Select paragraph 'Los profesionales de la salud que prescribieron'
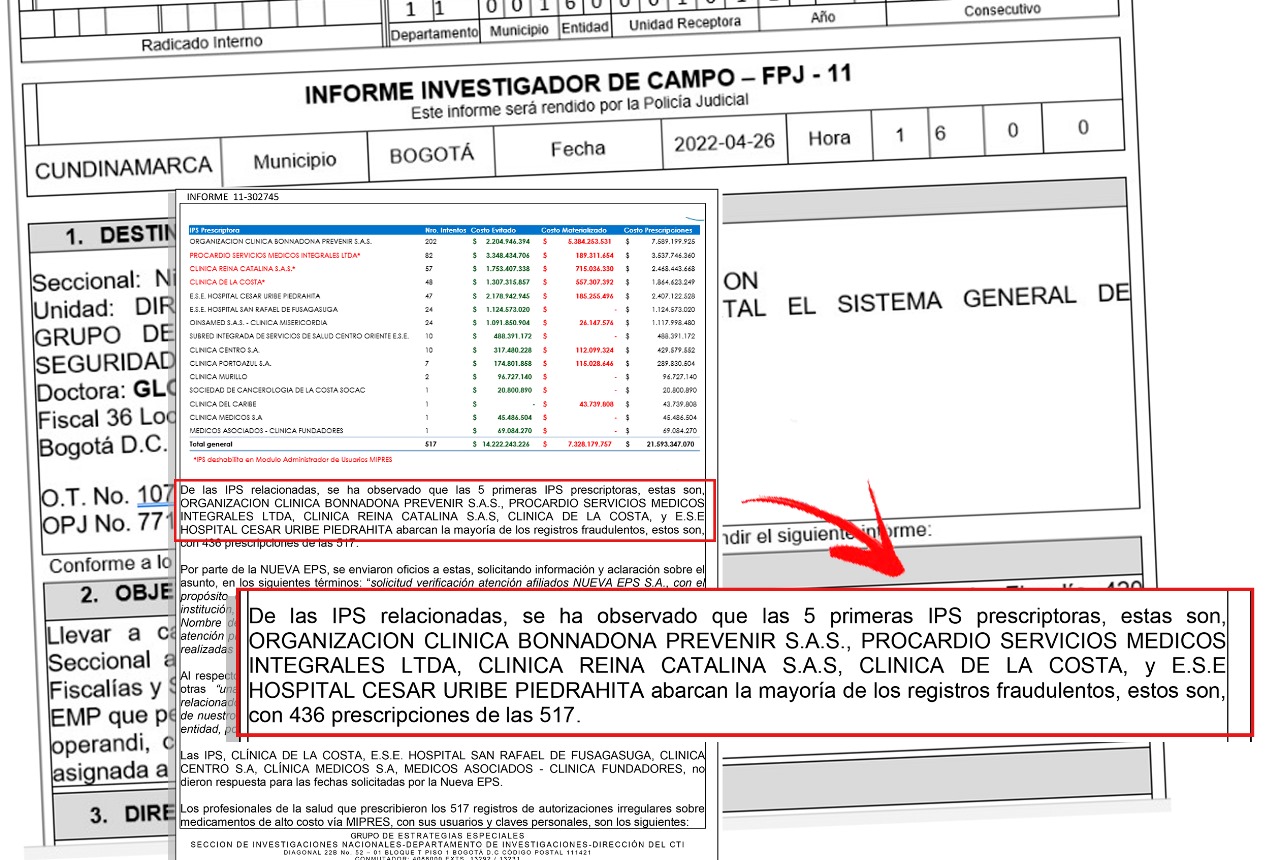Screen dimensions: 1280x860 [x=442, y=814]
